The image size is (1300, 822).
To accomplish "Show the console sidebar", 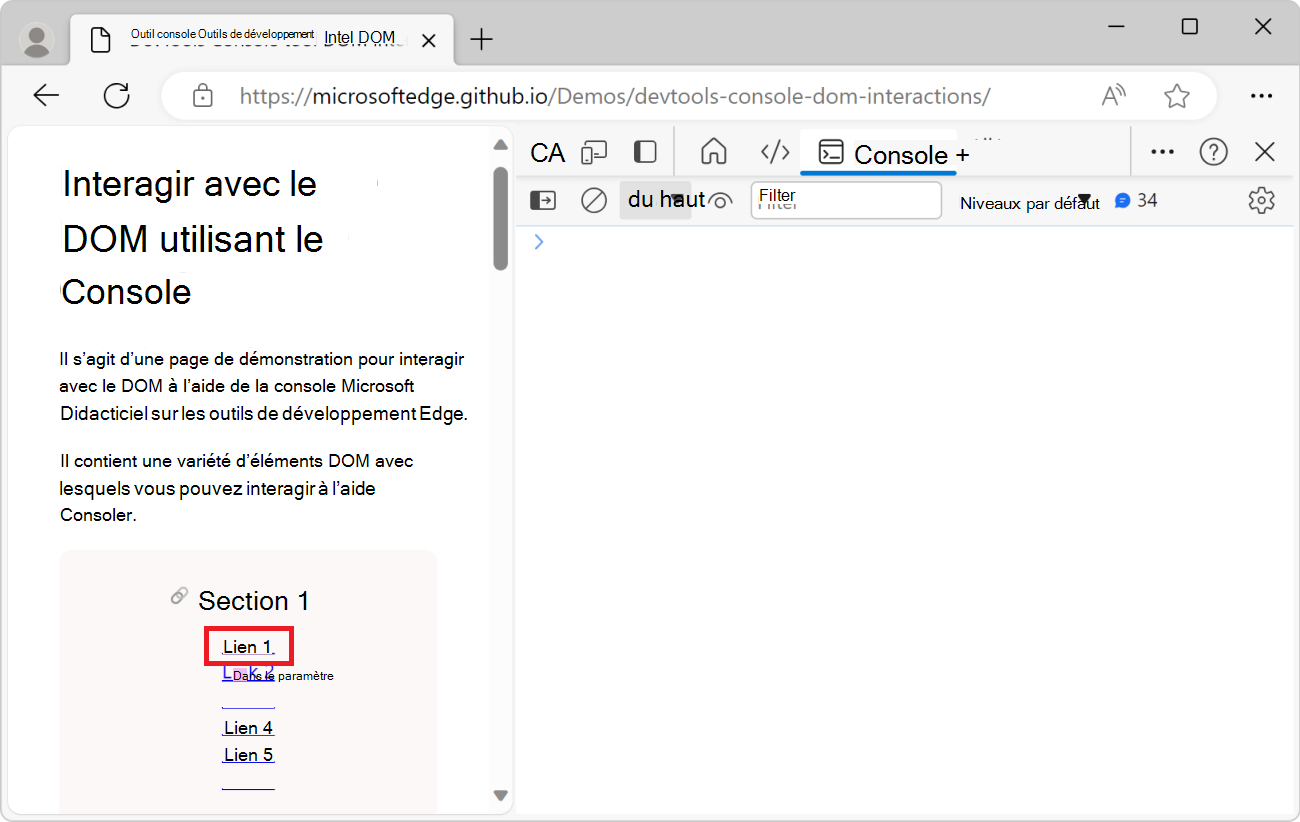I will pyautogui.click(x=542, y=200).
